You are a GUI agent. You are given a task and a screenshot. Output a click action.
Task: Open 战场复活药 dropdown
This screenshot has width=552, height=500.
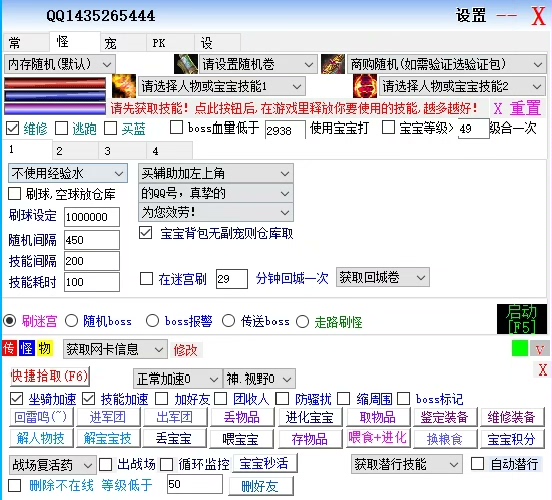pyautogui.click(x=53, y=465)
